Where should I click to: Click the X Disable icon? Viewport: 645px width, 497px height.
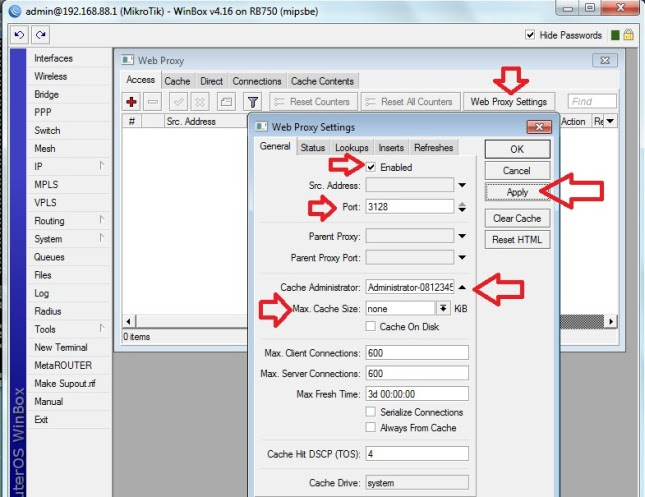(200, 102)
